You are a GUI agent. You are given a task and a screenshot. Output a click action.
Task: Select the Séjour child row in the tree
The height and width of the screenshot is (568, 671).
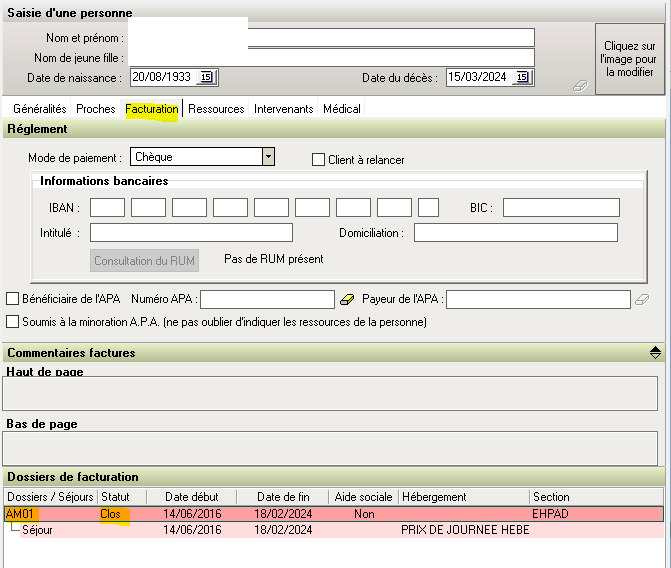38,530
